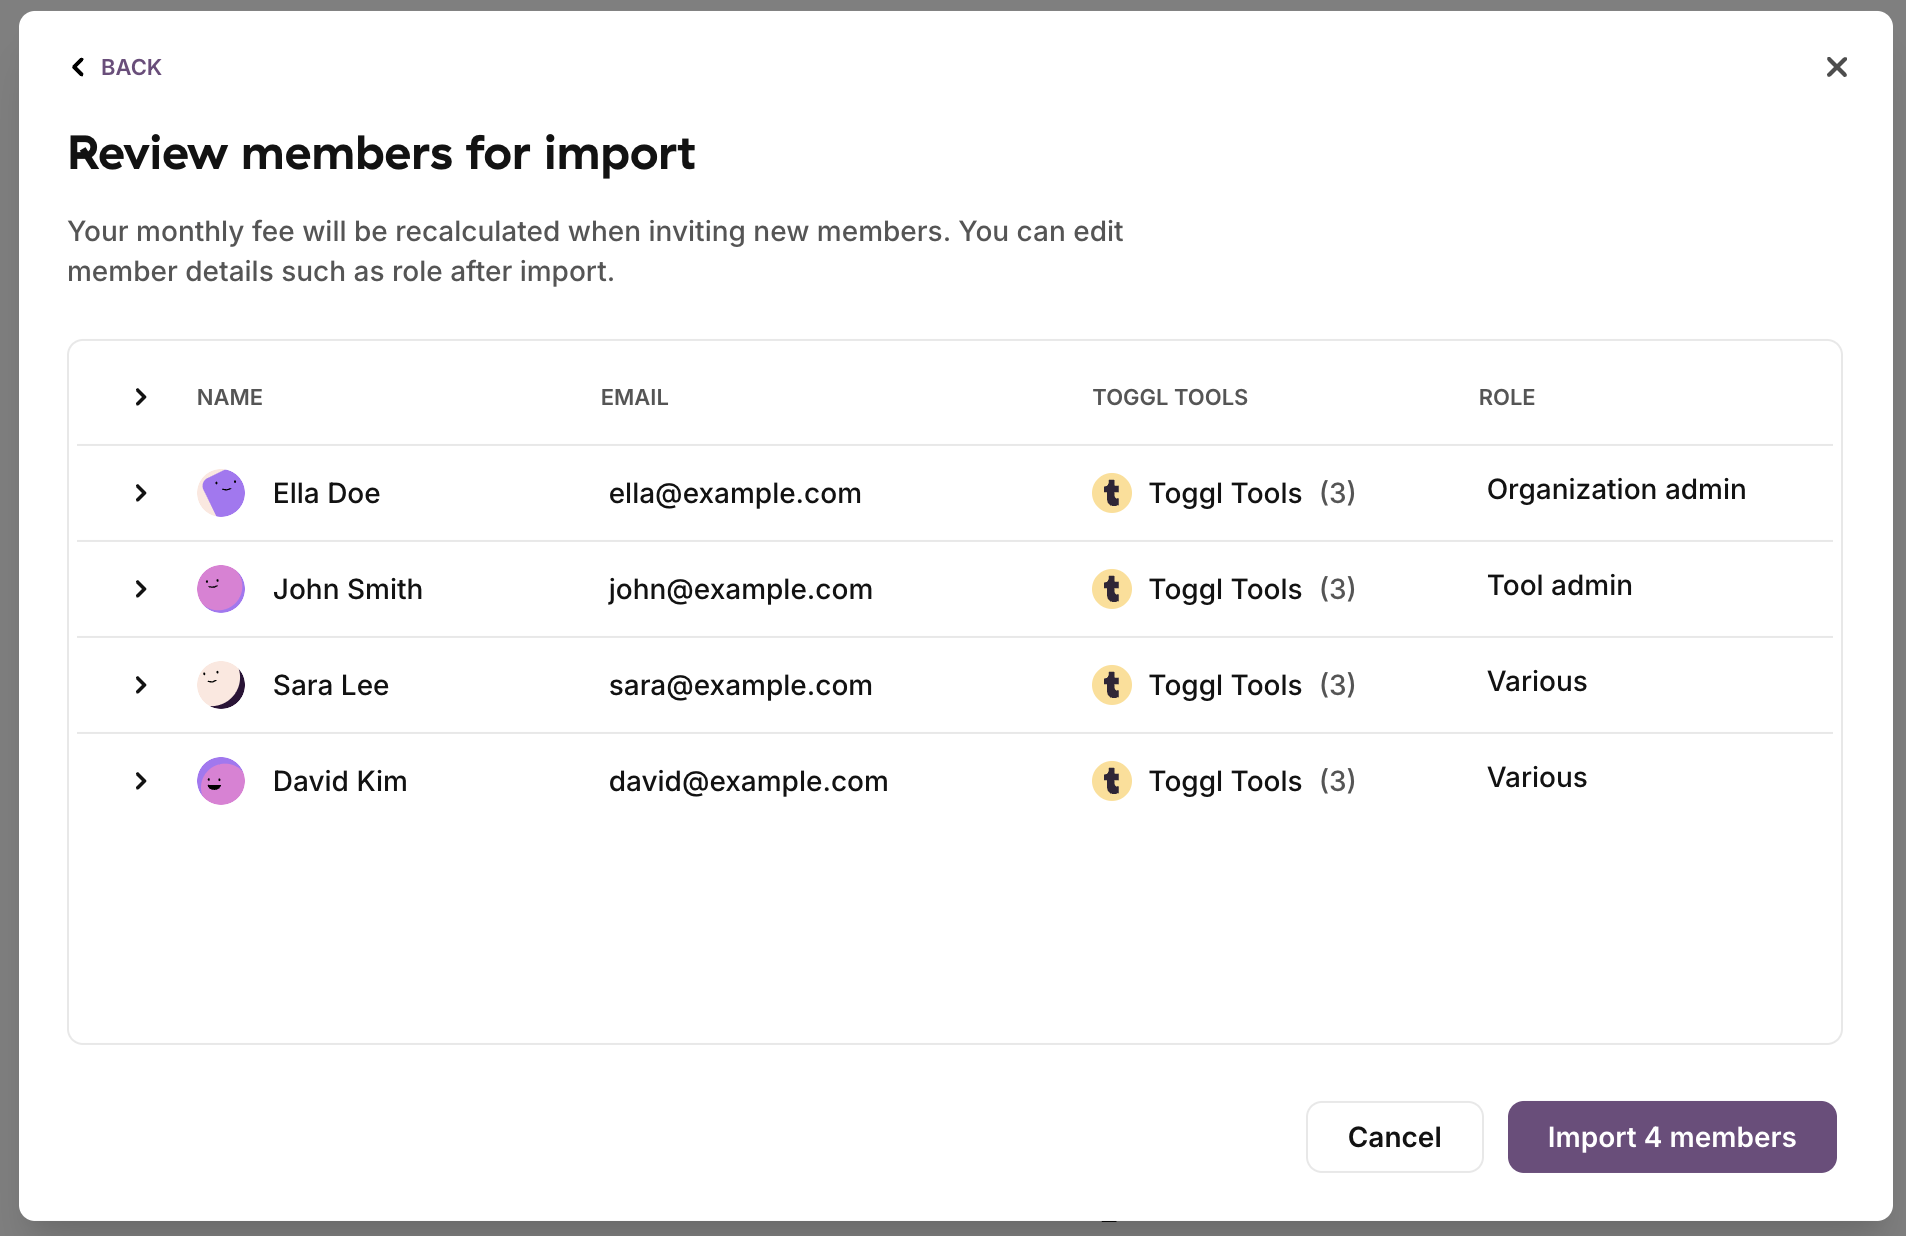Expand the David Kim row

coord(141,781)
